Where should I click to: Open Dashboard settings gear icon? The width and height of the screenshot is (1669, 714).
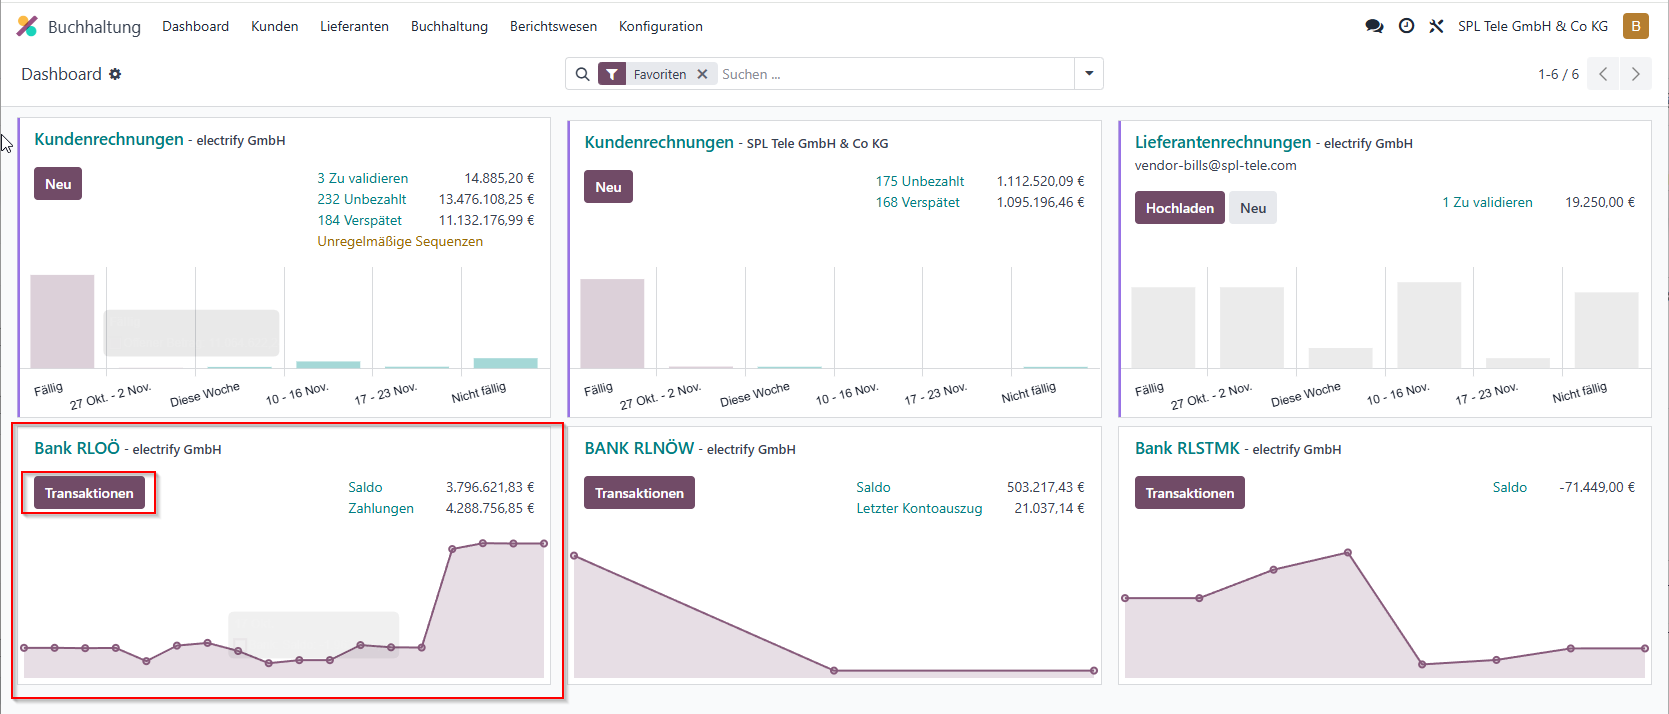115,74
